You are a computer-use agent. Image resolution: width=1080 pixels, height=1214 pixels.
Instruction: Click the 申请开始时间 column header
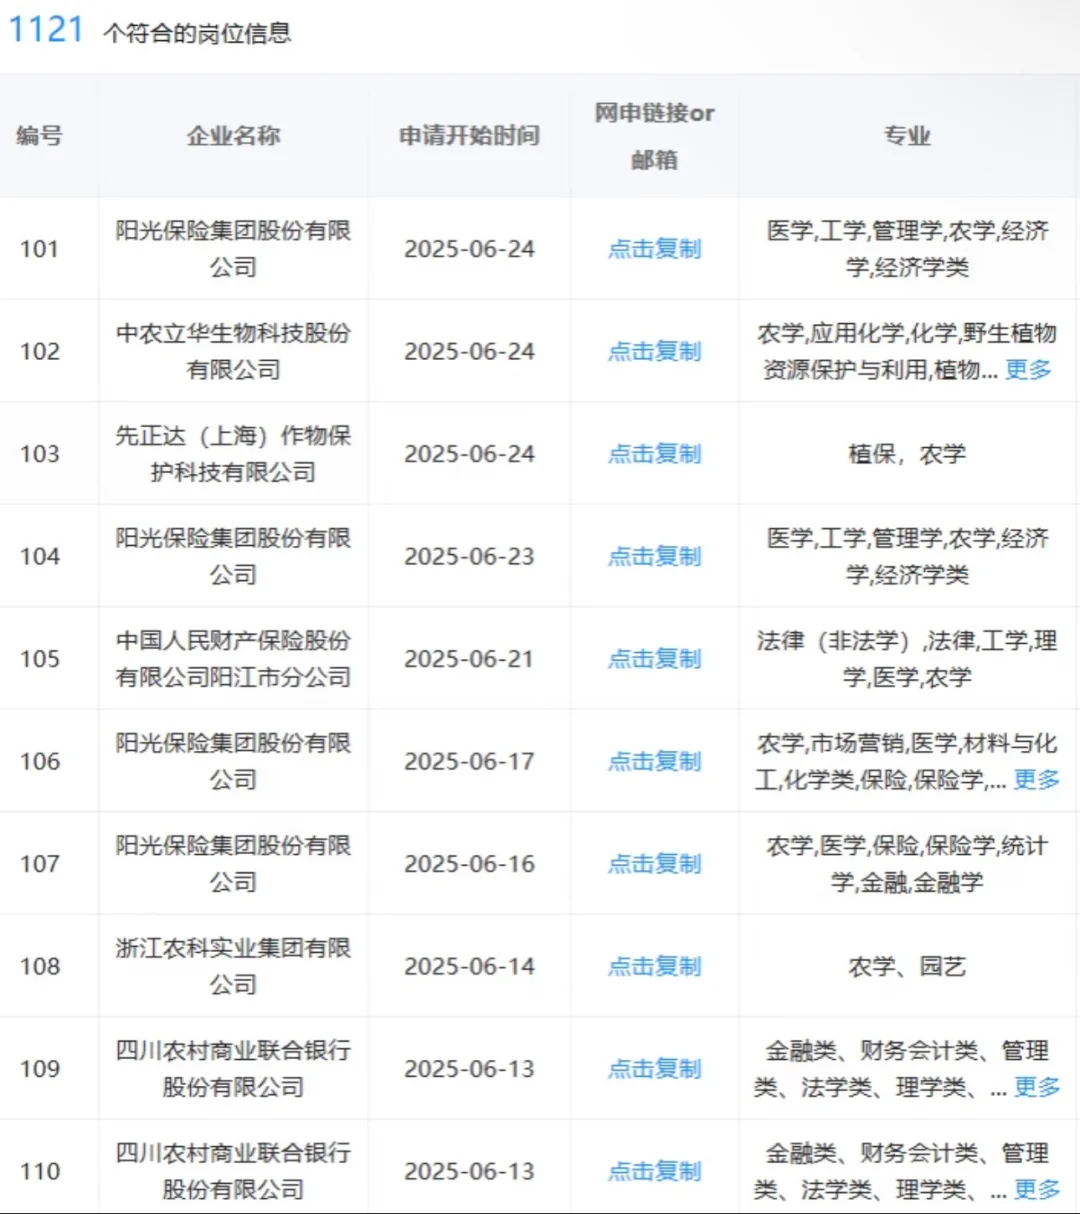pos(469,136)
